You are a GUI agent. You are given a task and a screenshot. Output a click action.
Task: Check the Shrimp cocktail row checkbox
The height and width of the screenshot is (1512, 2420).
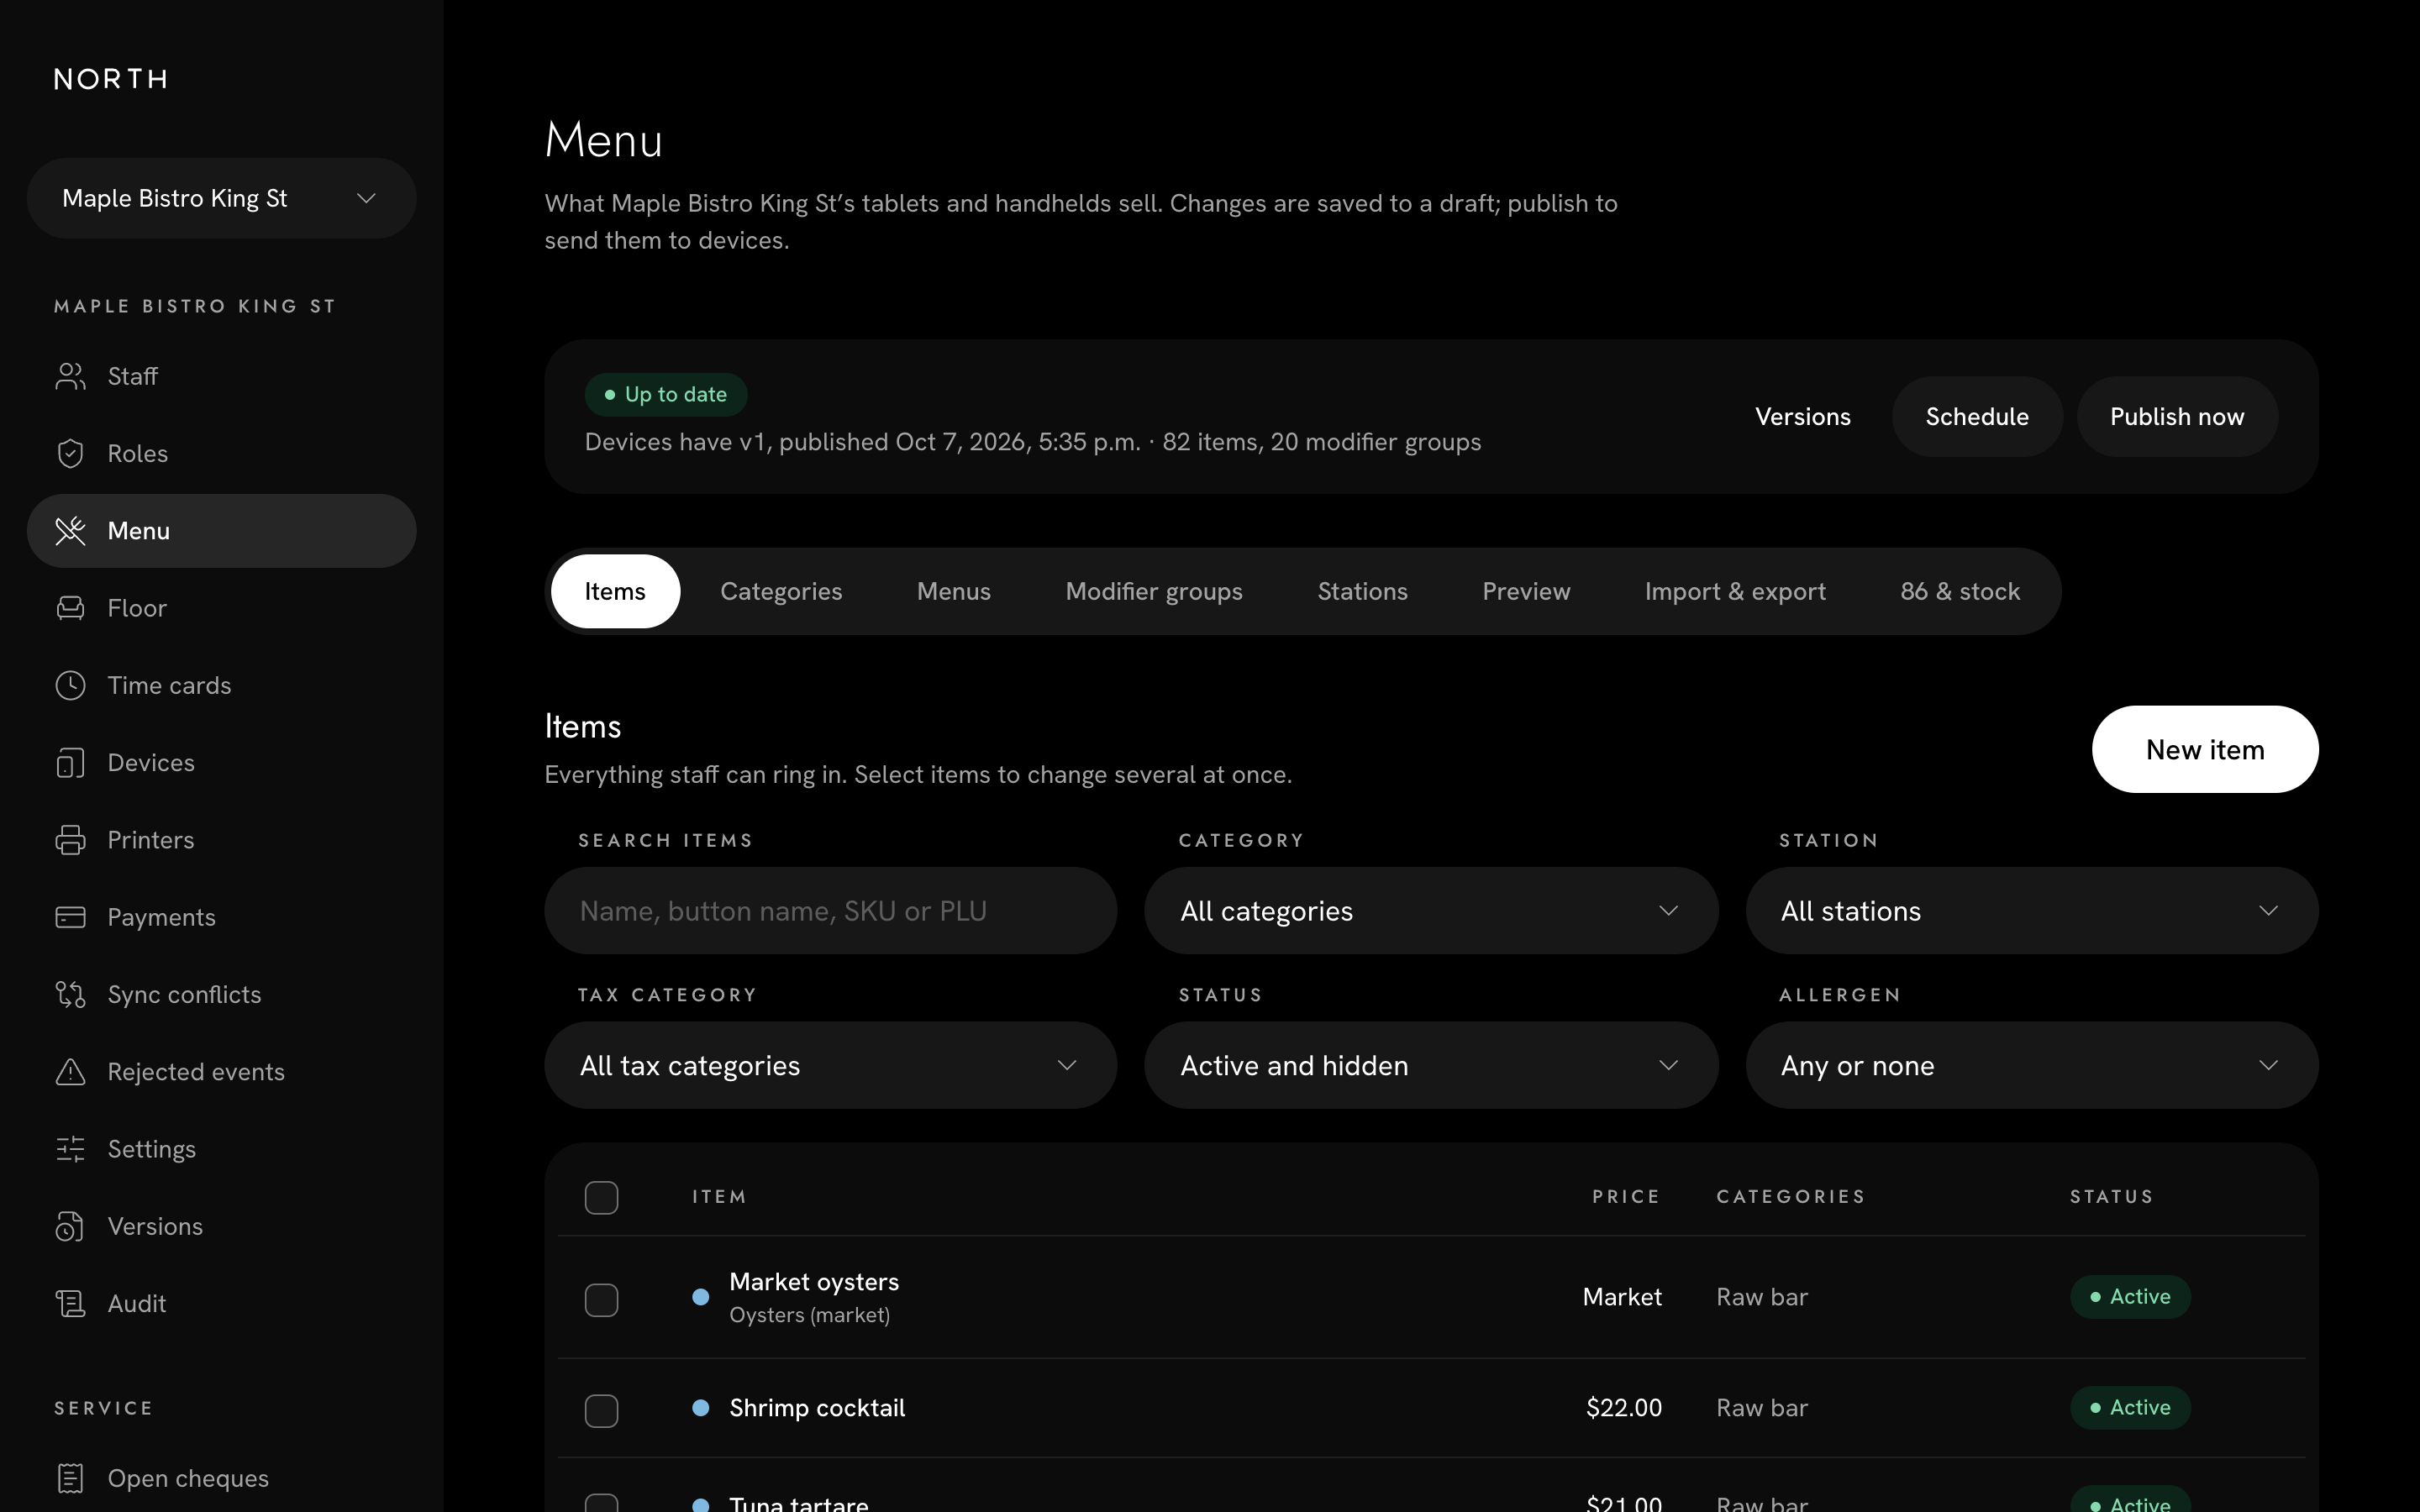[x=601, y=1410]
